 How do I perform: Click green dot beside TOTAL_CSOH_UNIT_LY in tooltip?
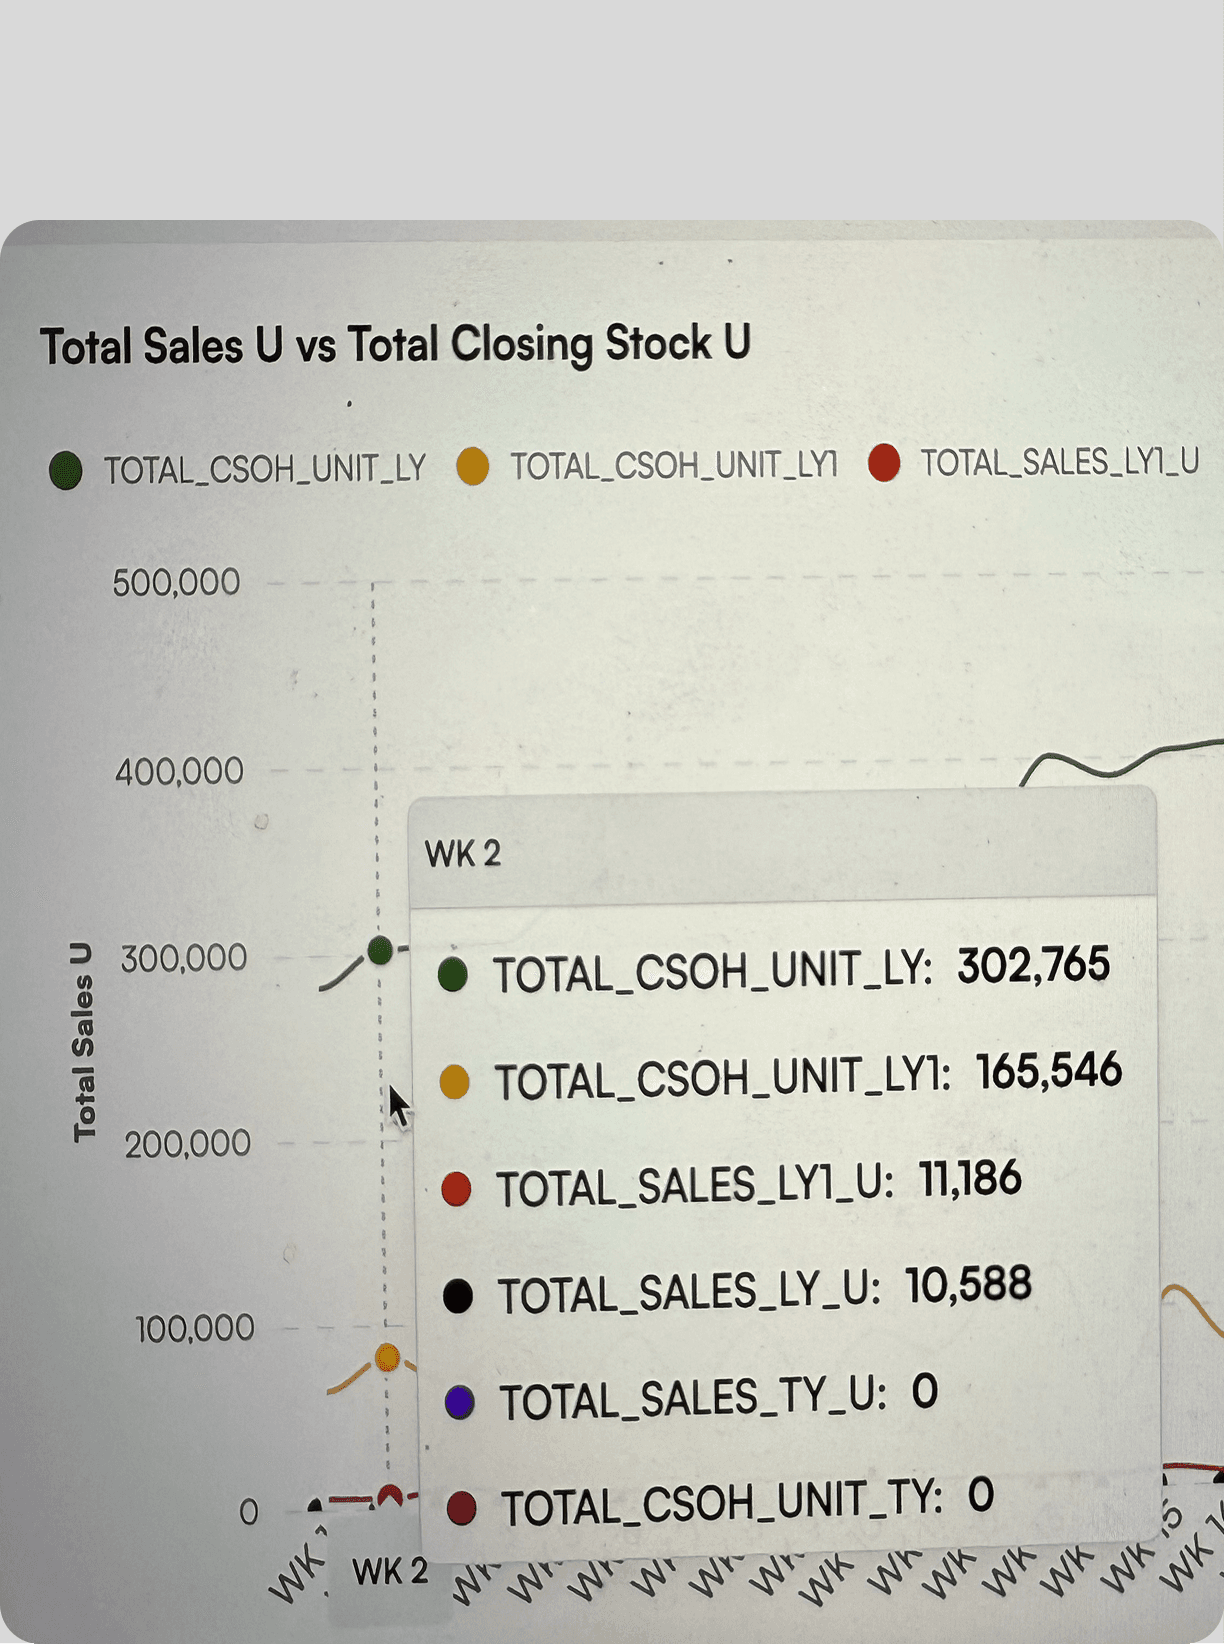tap(453, 974)
